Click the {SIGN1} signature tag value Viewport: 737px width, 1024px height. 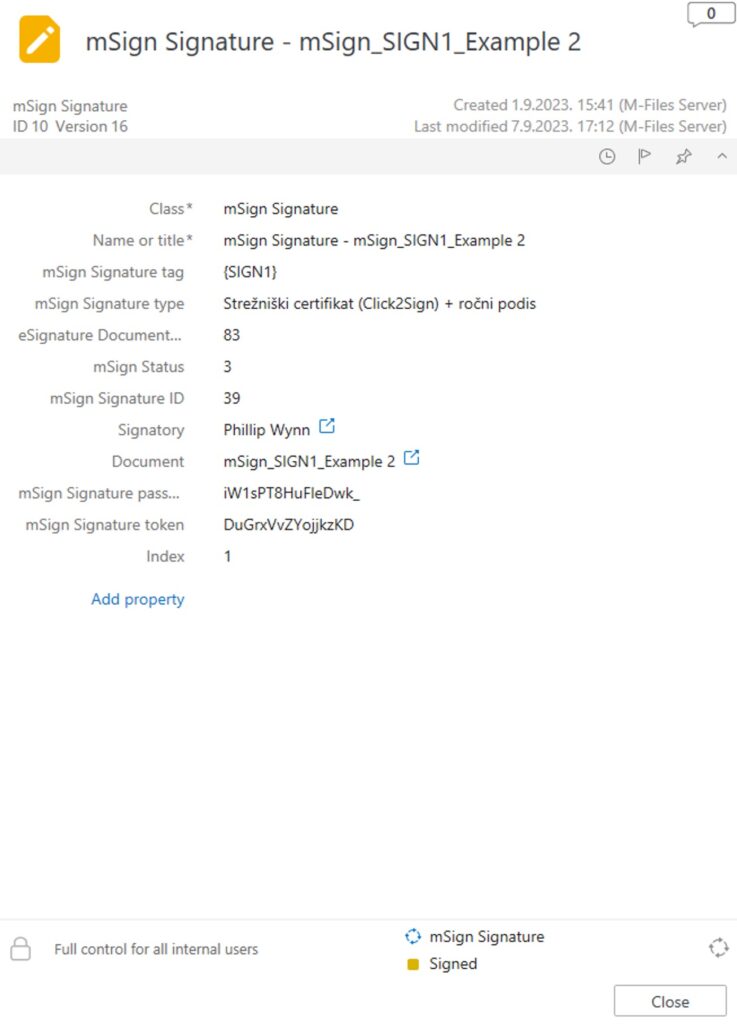pyautogui.click(x=250, y=272)
